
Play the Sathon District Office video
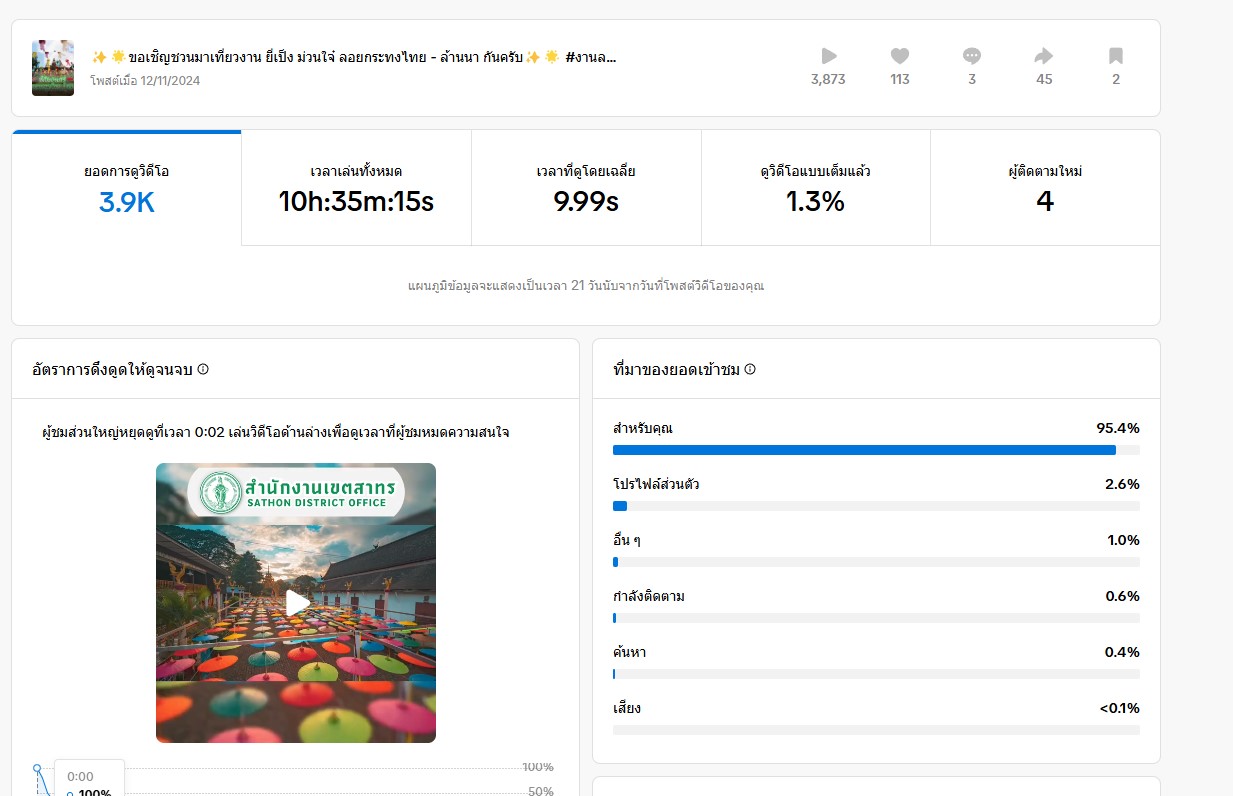pyautogui.click(x=296, y=603)
